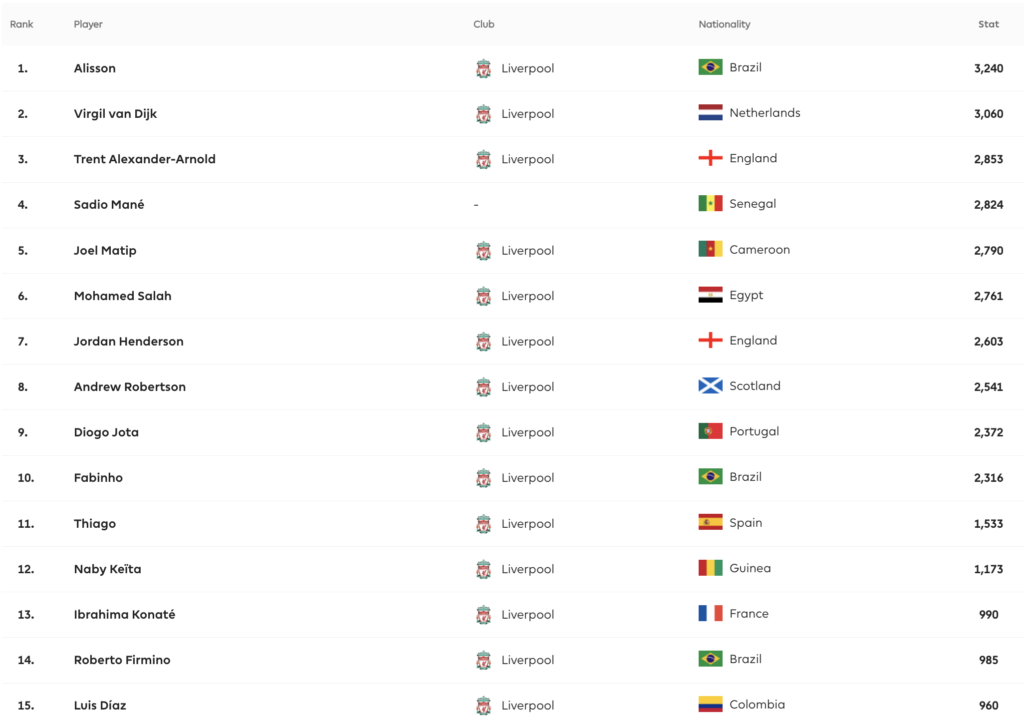The width and height of the screenshot is (1024, 728).
Task: Click the Brazil flag next to Alisson
Action: click(710, 67)
